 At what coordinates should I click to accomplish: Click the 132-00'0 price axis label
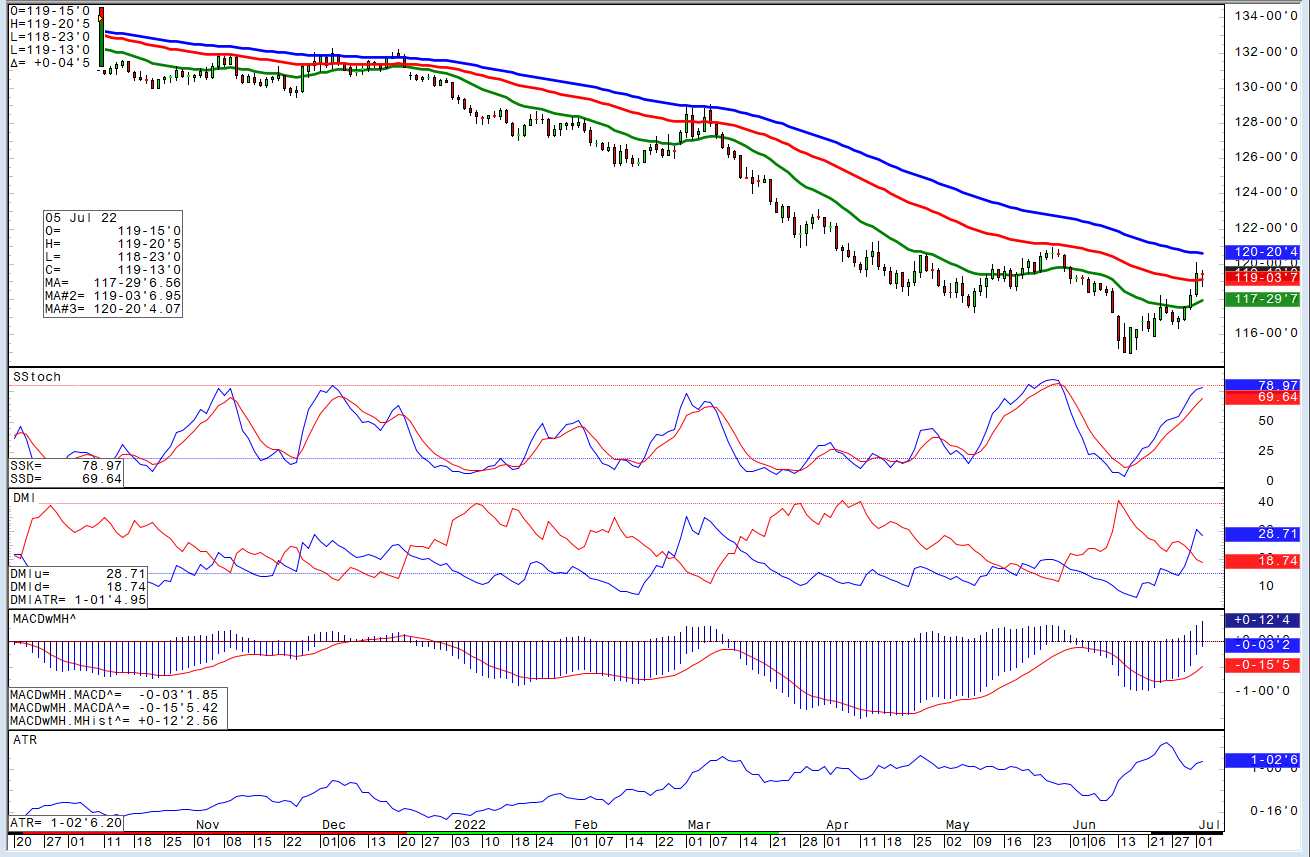click(1266, 52)
